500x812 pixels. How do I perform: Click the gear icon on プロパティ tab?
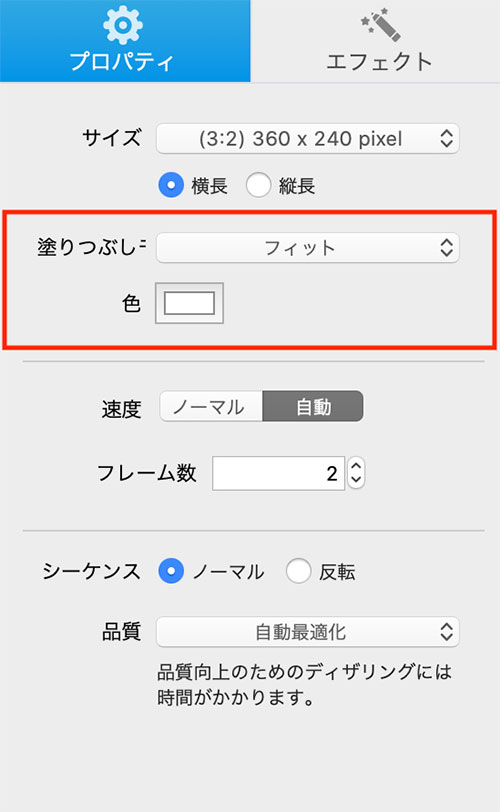pos(123,24)
